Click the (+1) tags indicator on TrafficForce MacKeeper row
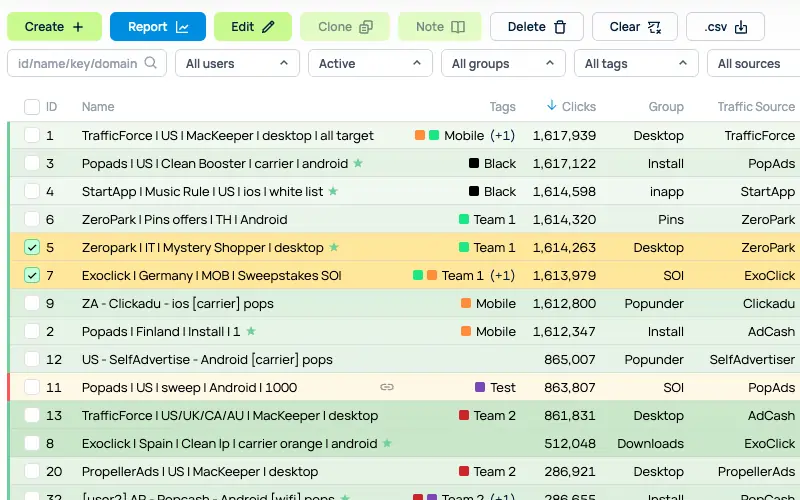800x500 pixels. tap(503, 135)
